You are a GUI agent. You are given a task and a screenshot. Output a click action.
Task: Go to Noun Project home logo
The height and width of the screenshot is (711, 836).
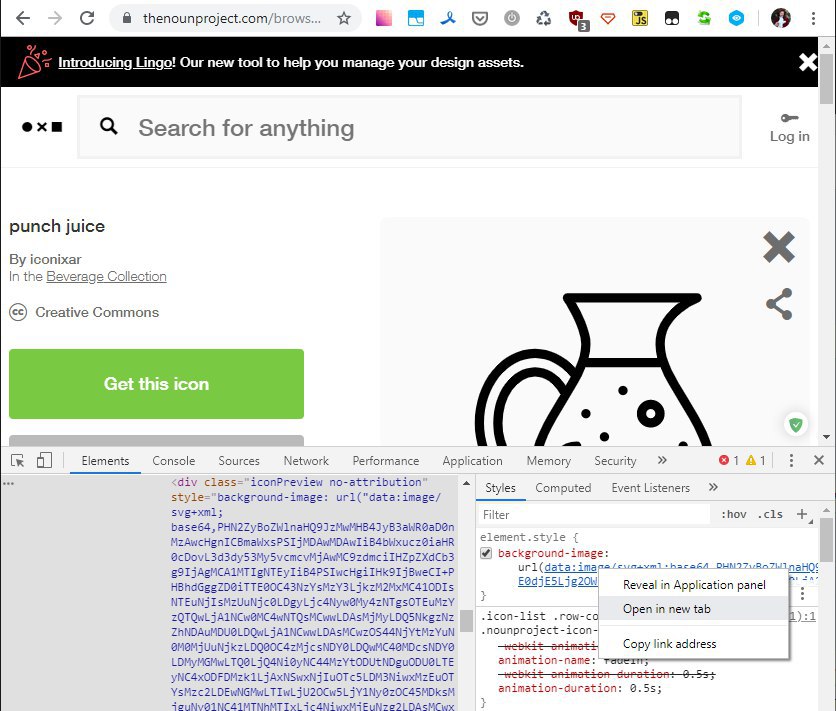pyautogui.click(x=42, y=127)
